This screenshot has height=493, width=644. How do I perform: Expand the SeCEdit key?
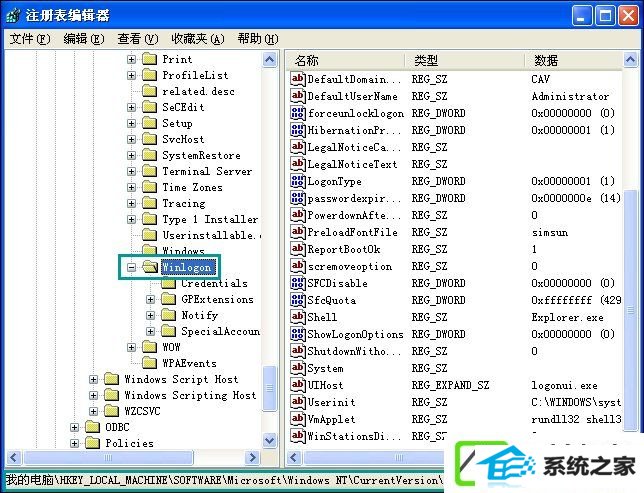[x=131, y=107]
